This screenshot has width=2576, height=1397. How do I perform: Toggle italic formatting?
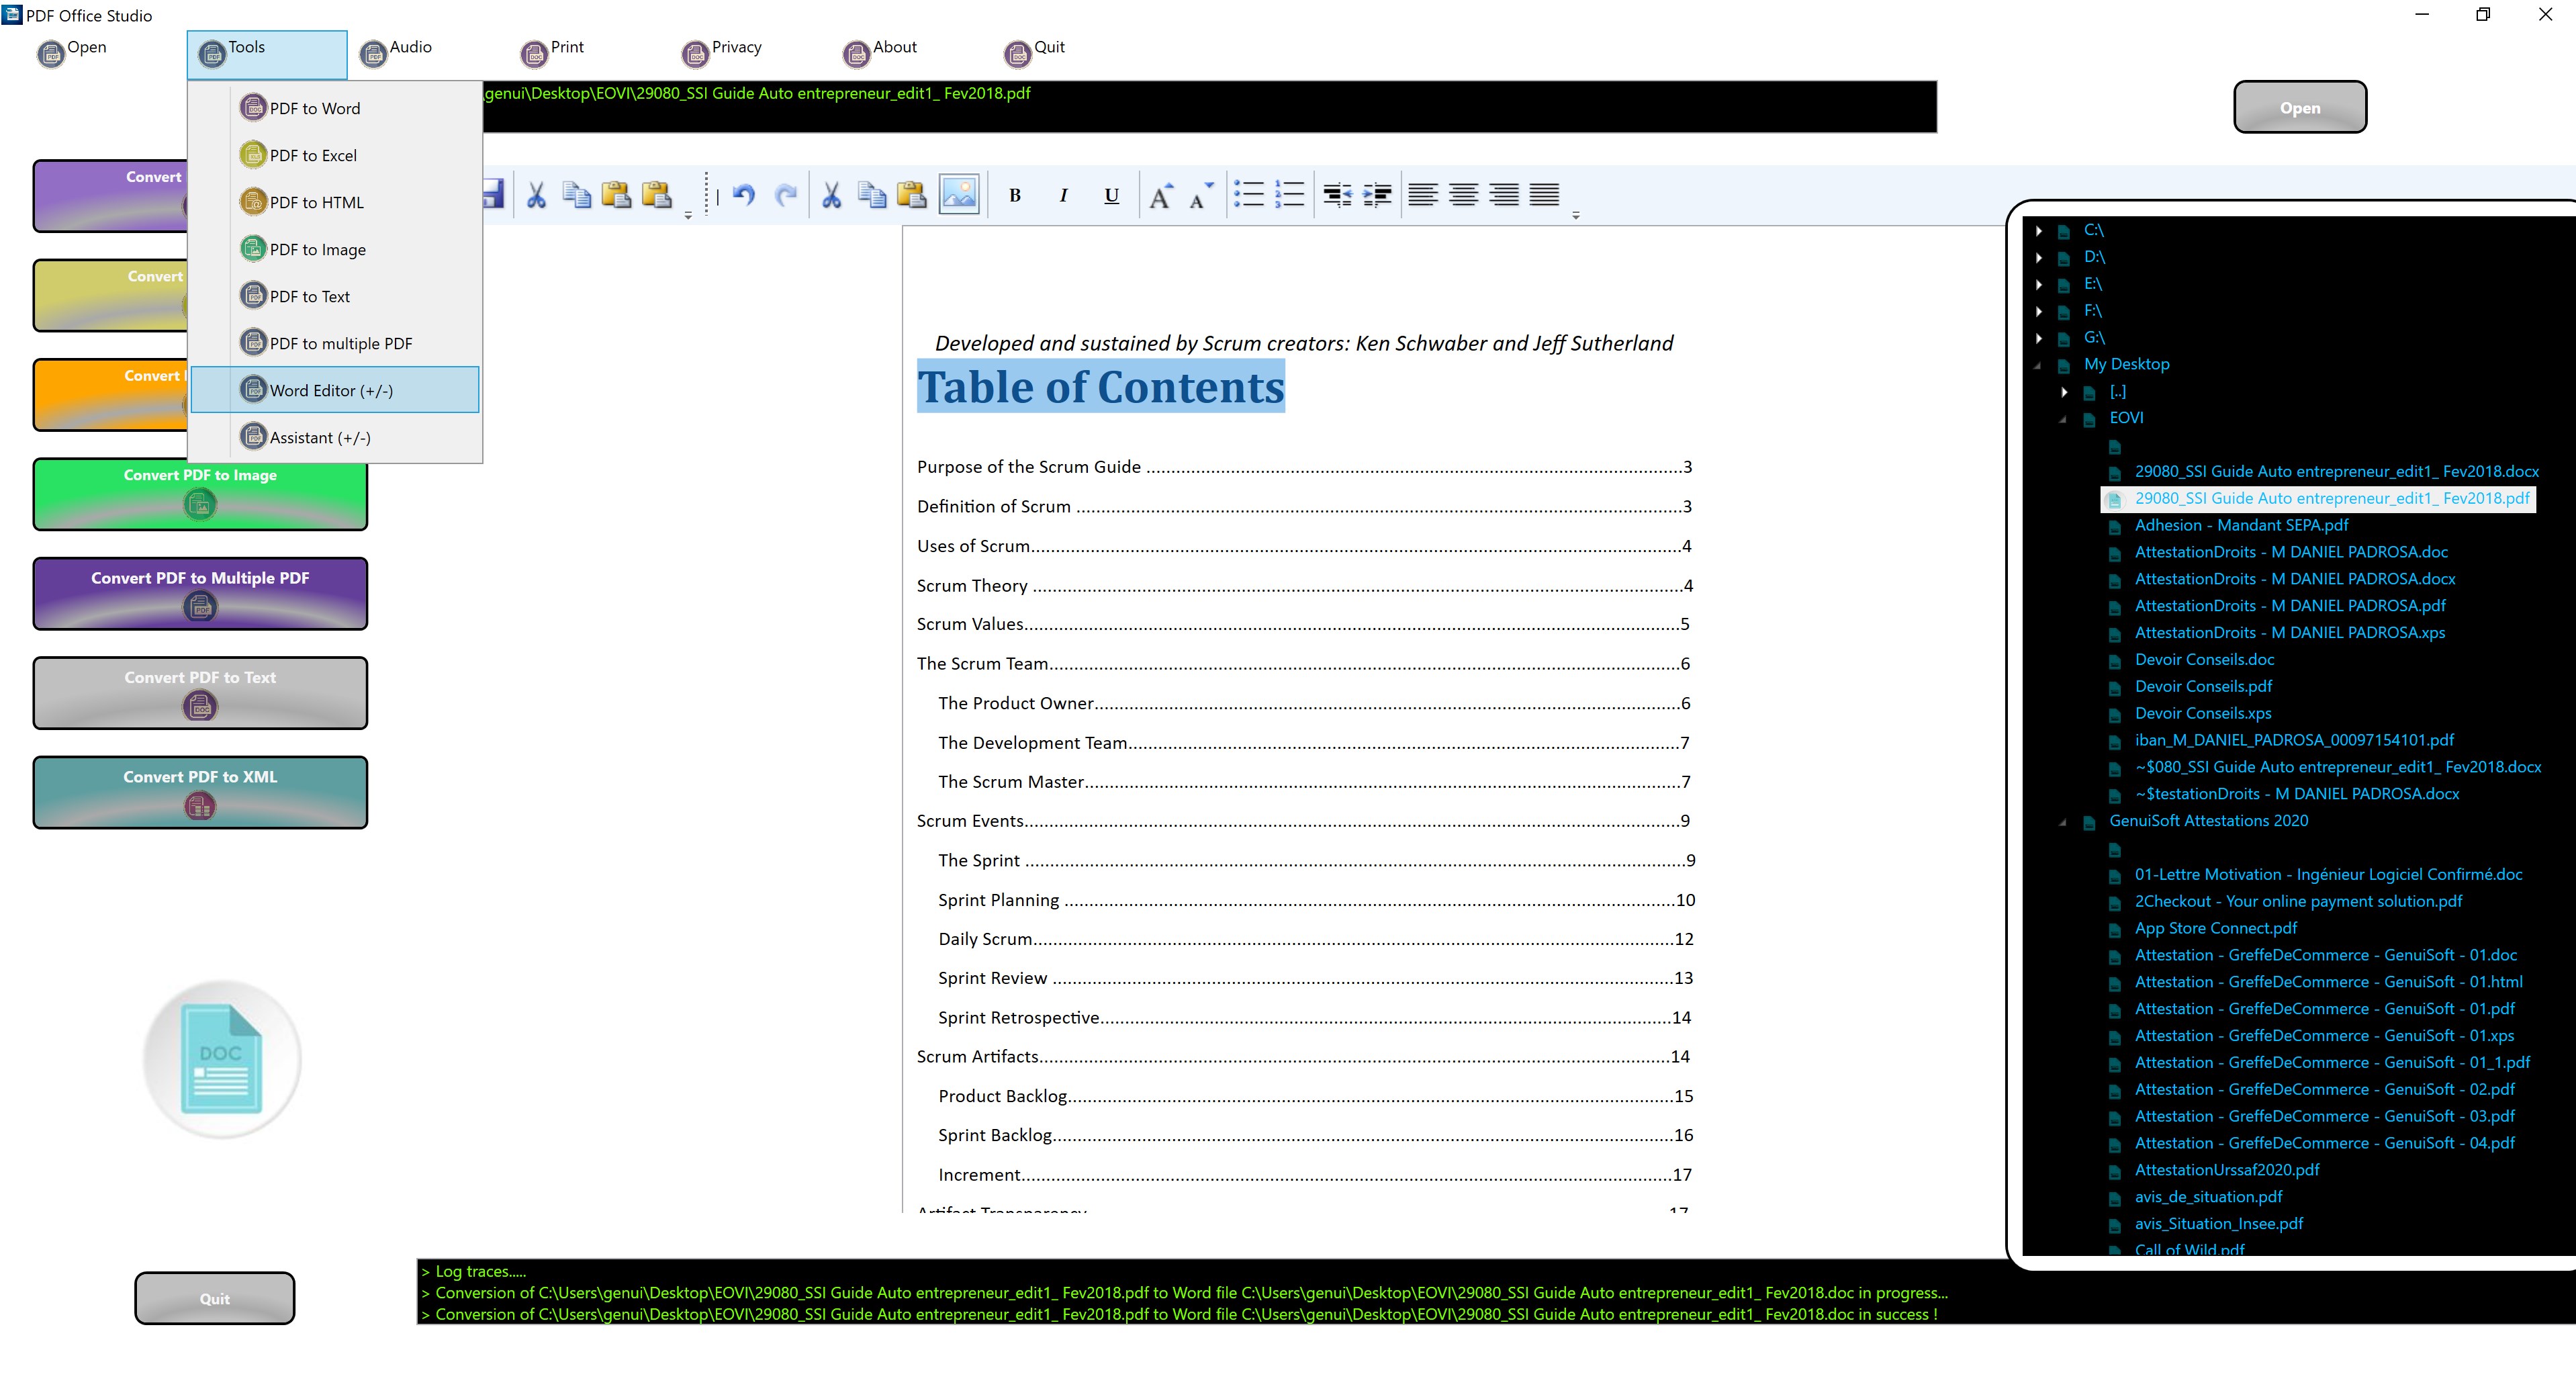pyautogui.click(x=1063, y=195)
